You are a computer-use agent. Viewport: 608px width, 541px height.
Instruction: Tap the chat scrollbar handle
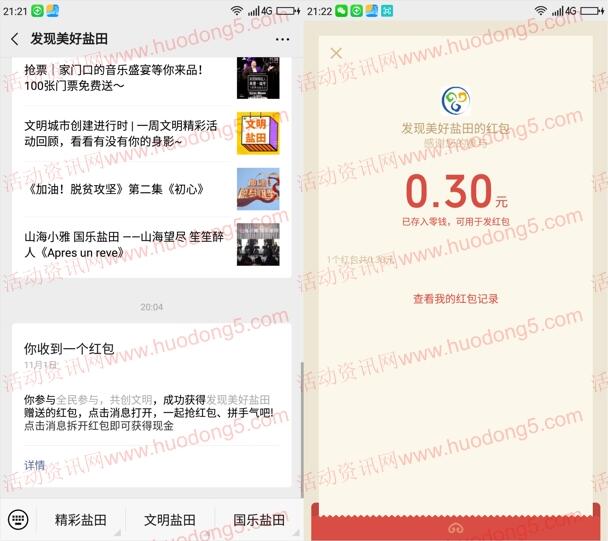(x=302, y=429)
